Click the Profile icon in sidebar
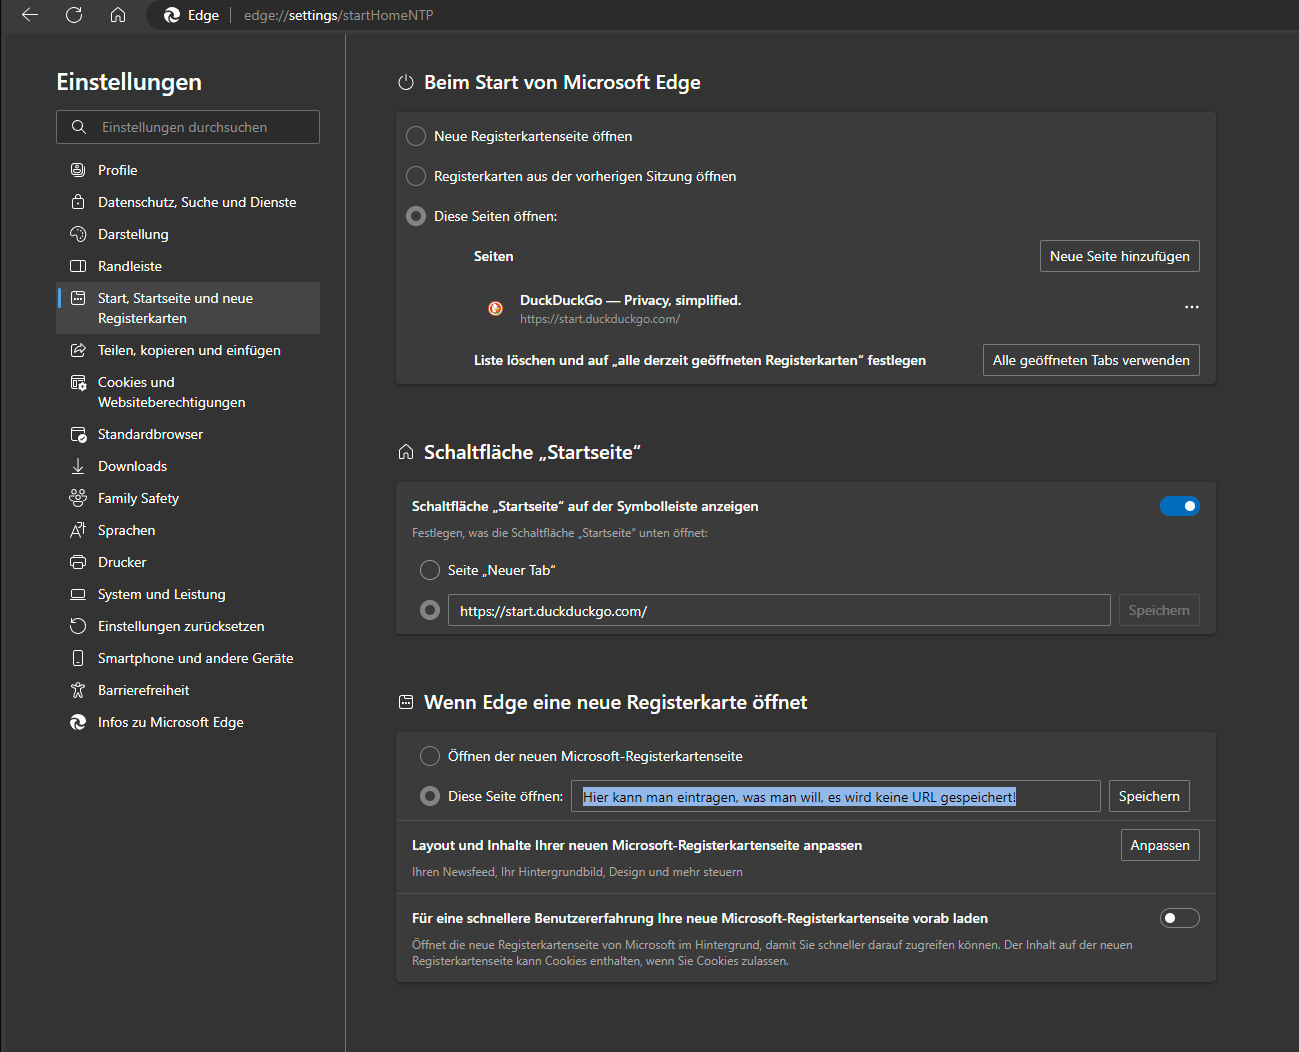Viewport: 1299px width, 1052px height. click(x=78, y=170)
